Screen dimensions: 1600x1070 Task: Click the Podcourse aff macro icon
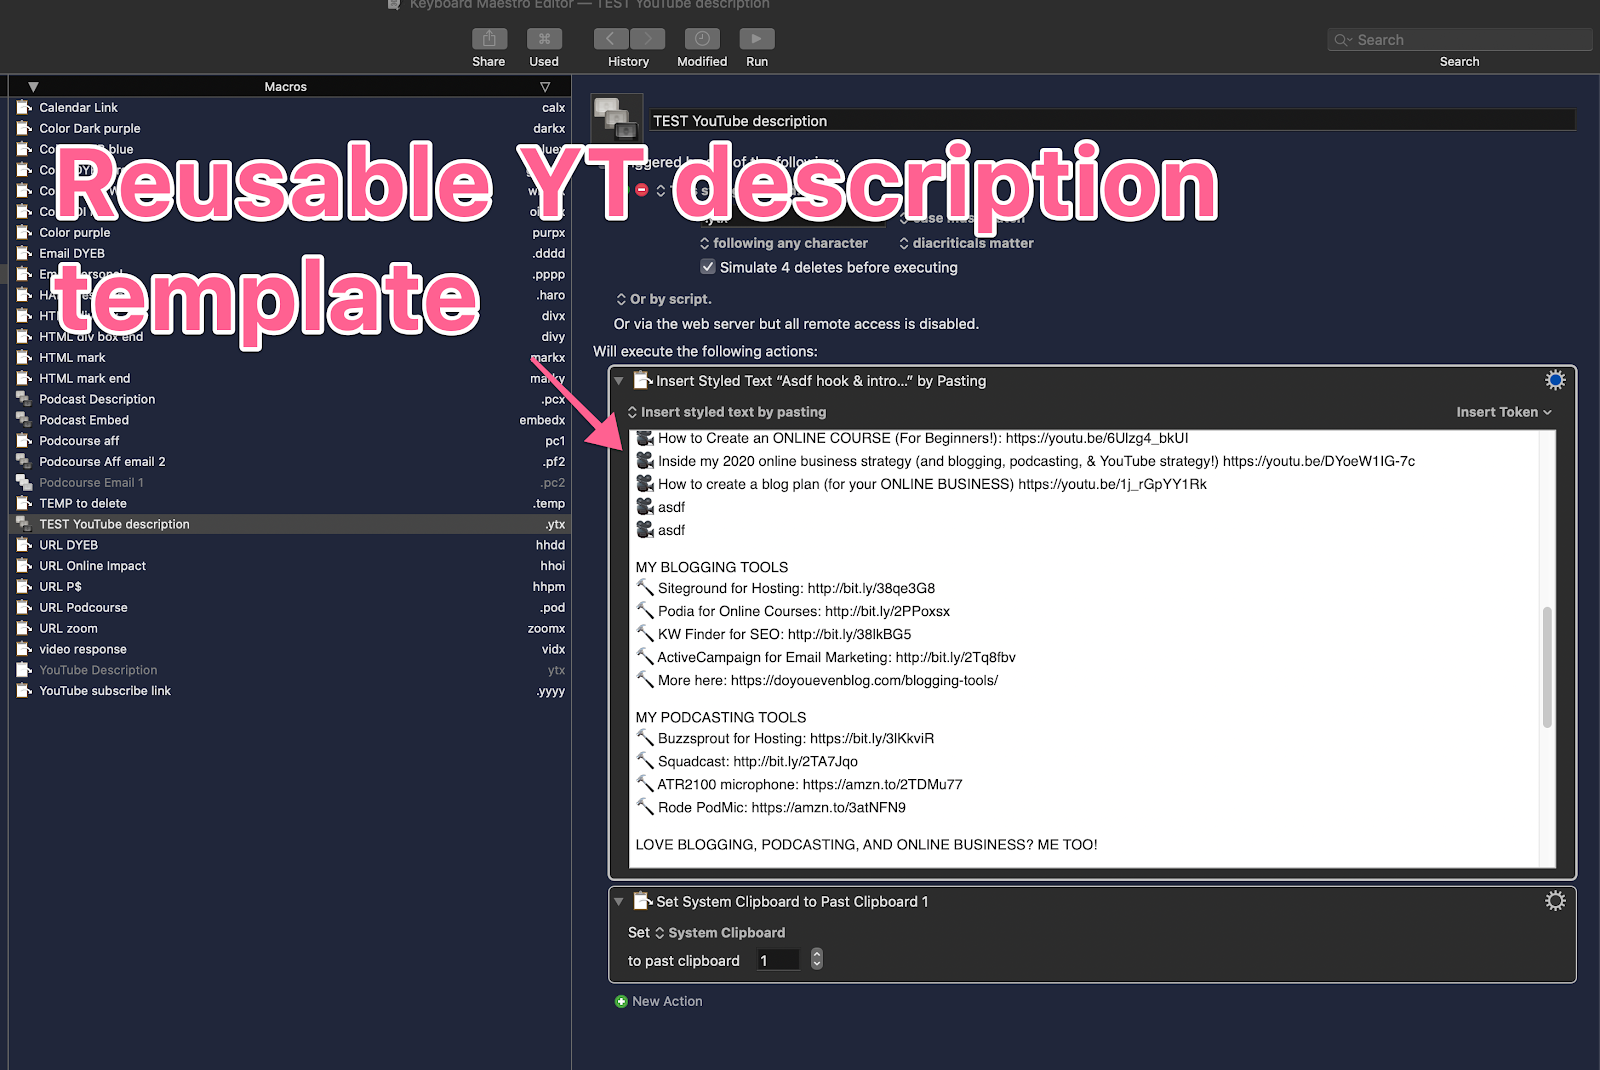pos(24,441)
